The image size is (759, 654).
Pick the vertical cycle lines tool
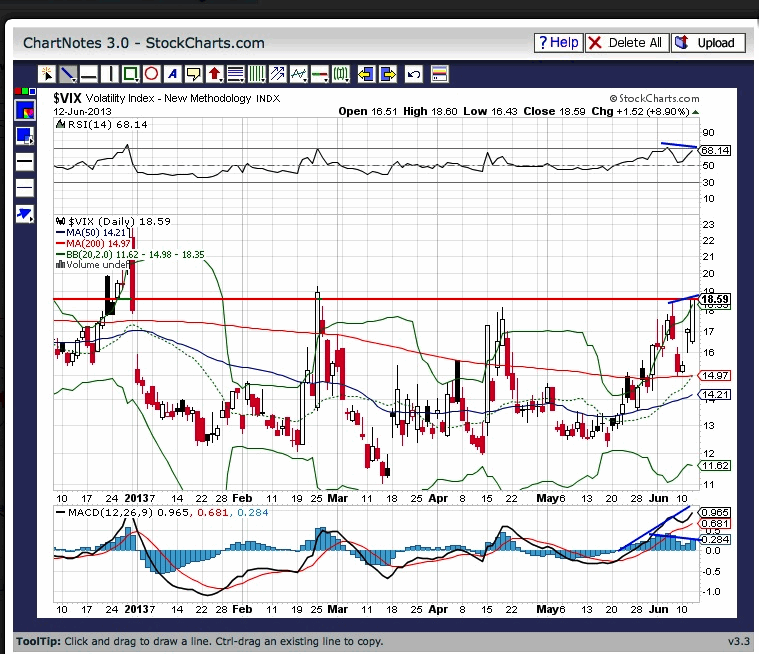point(257,74)
